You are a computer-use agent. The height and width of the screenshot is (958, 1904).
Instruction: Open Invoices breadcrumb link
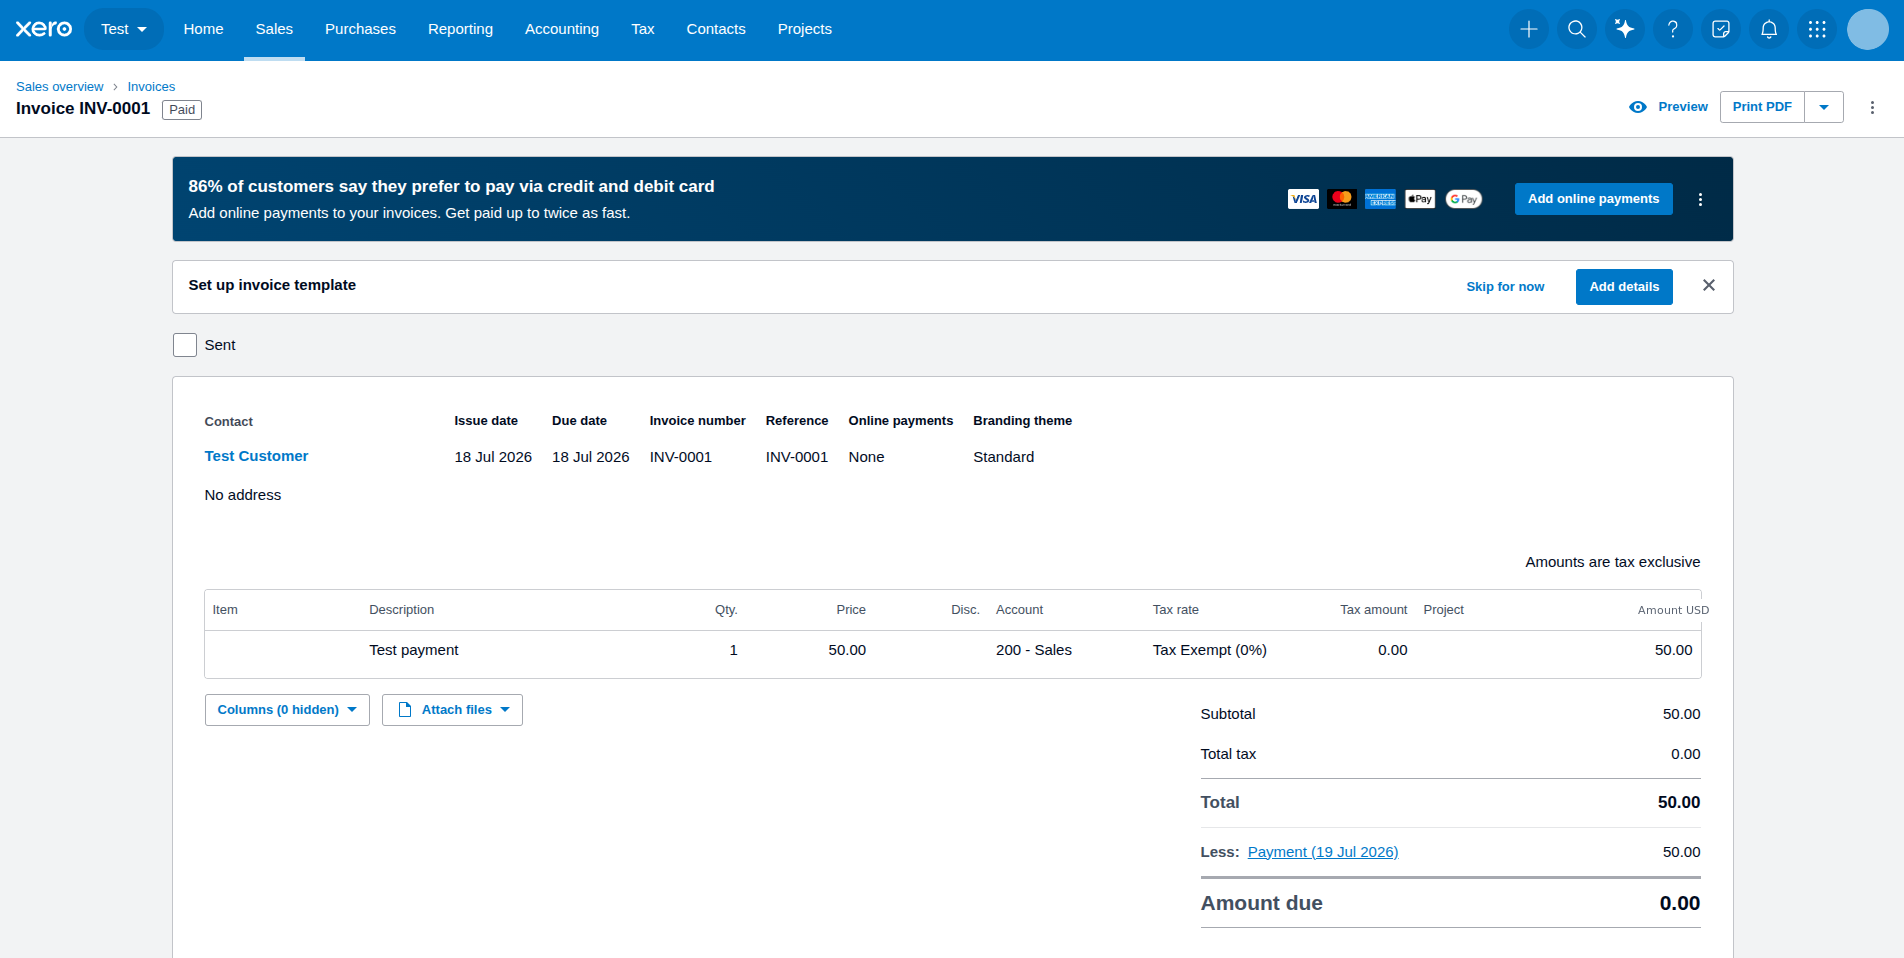[151, 87]
